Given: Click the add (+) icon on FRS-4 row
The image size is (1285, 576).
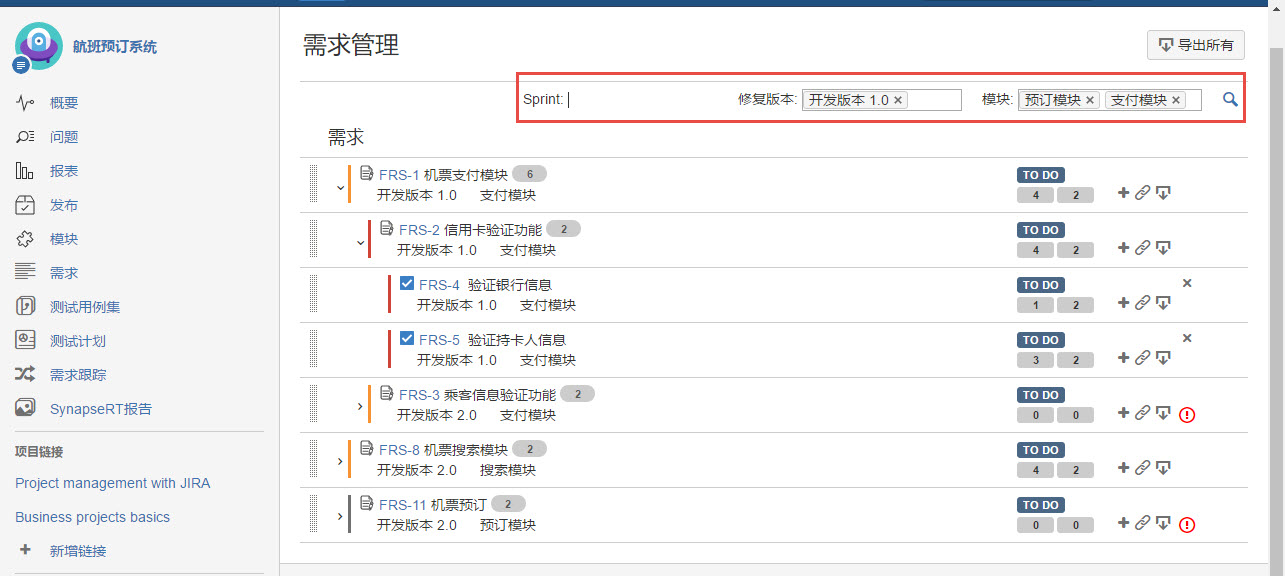Looking at the screenshot, I should [x=1123, y=303].
